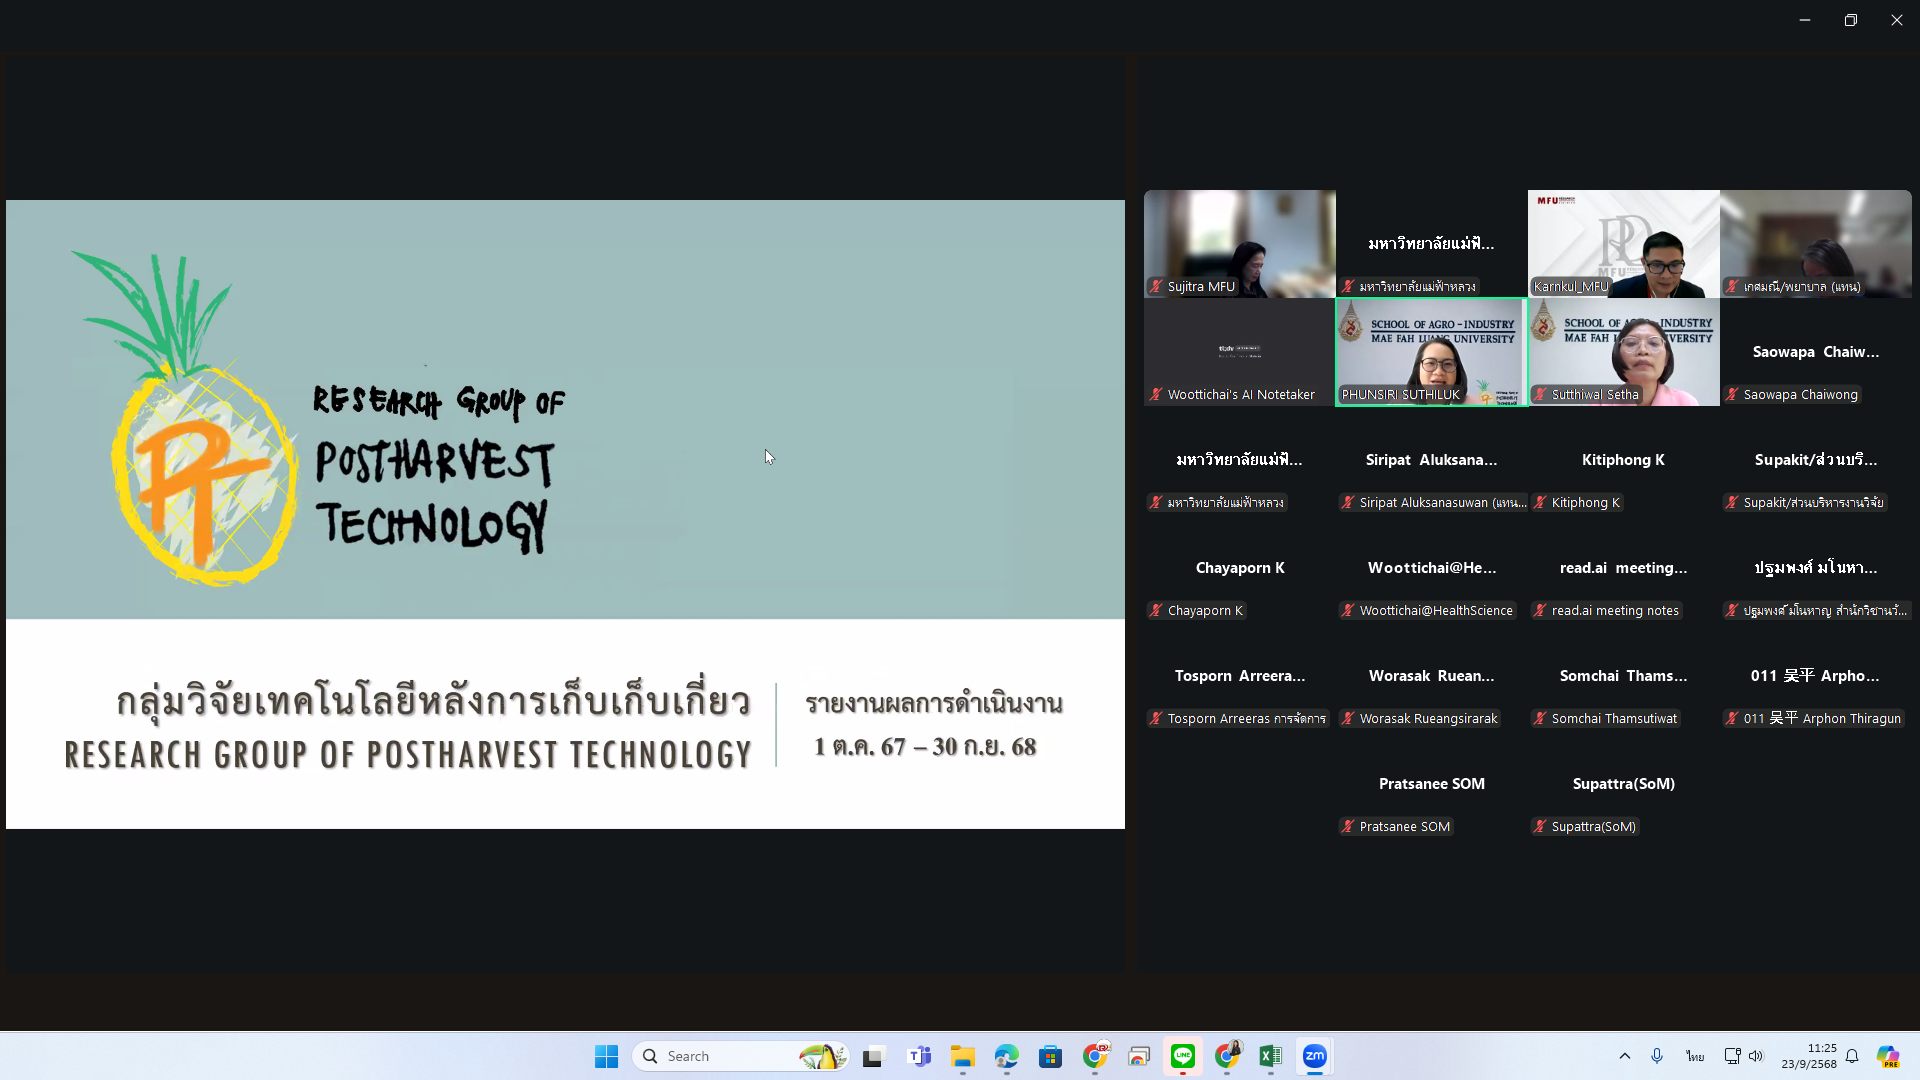Click the Windows Start button
Image resolution: width=1920 pixels, height=1080 pixels.
click(x=606, y=1056)
